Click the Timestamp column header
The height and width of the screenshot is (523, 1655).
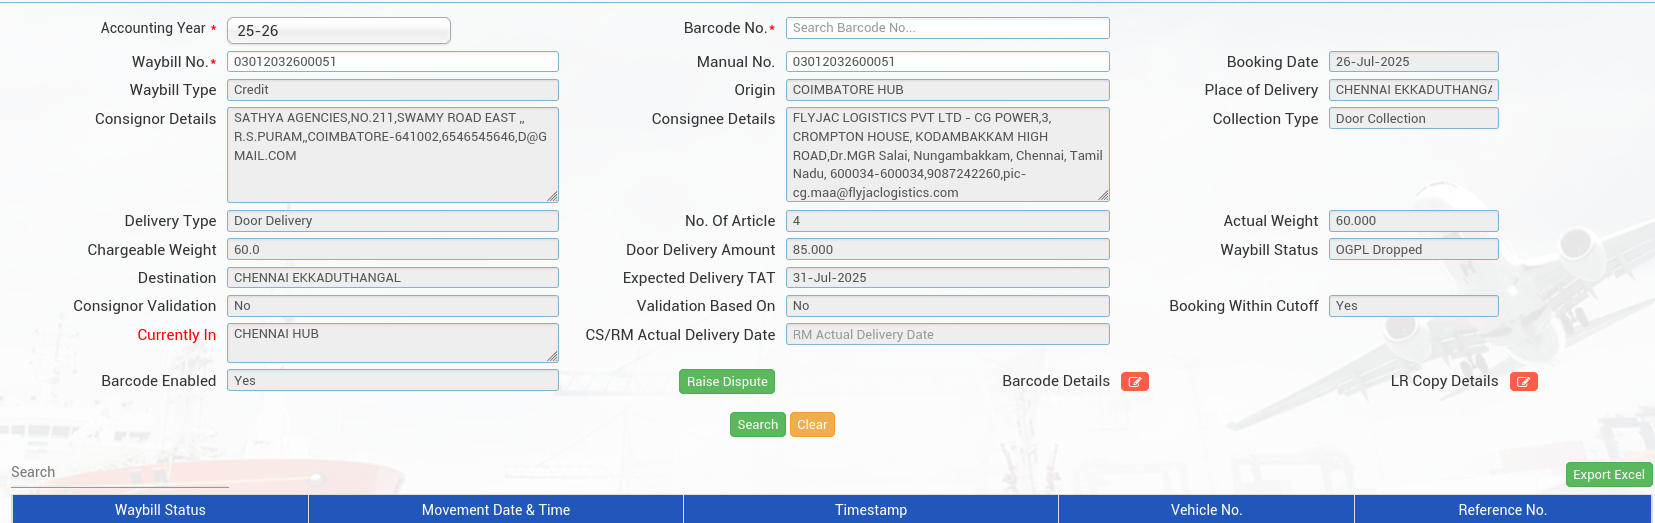point(871,510)
